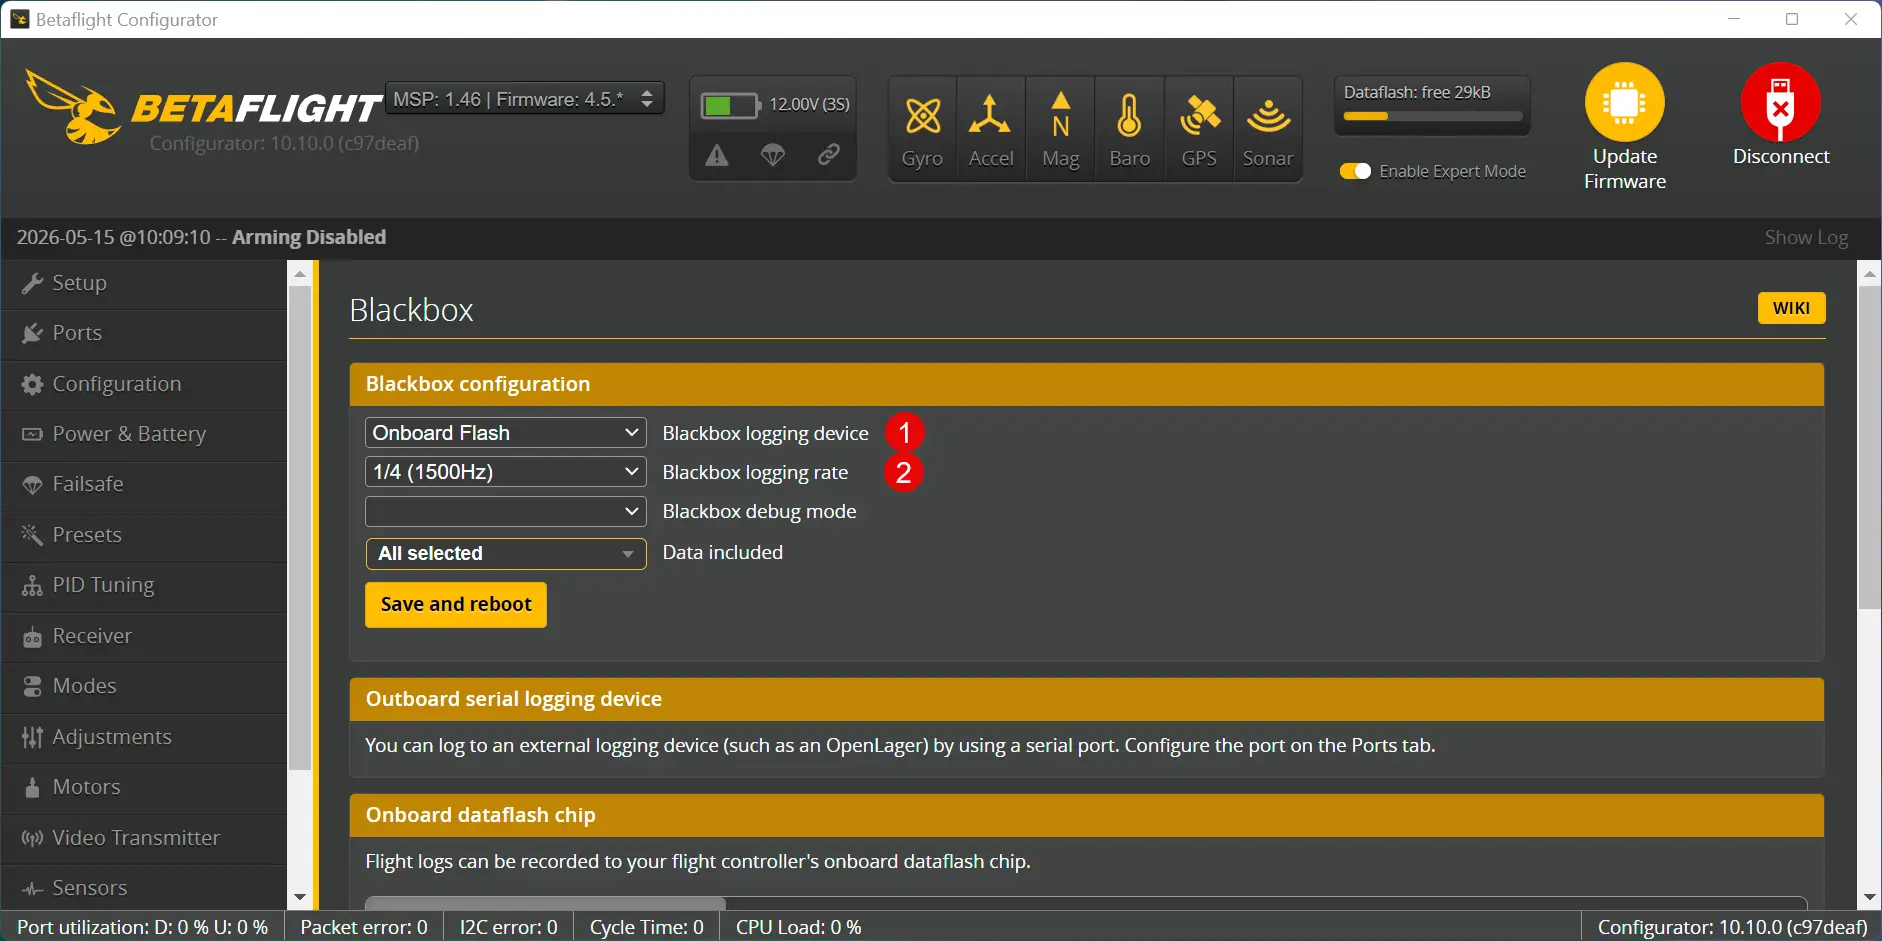Open the Blackbox logging rate dropdown
Viewport: 1882px width, 941px height.
click(506, 472)
